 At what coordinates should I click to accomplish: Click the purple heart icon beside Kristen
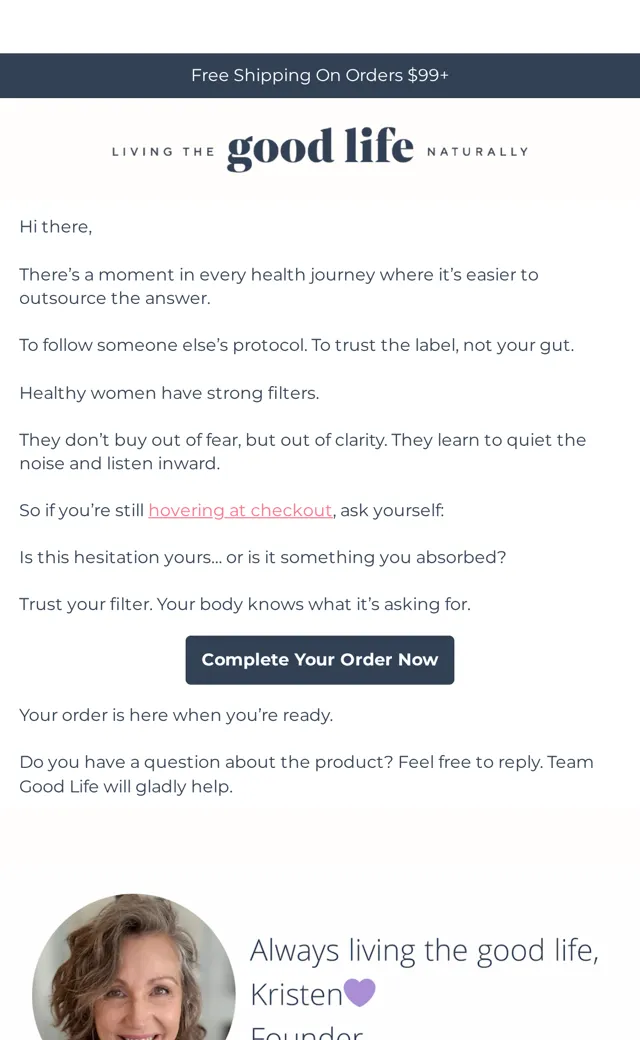tap(359, 993)
